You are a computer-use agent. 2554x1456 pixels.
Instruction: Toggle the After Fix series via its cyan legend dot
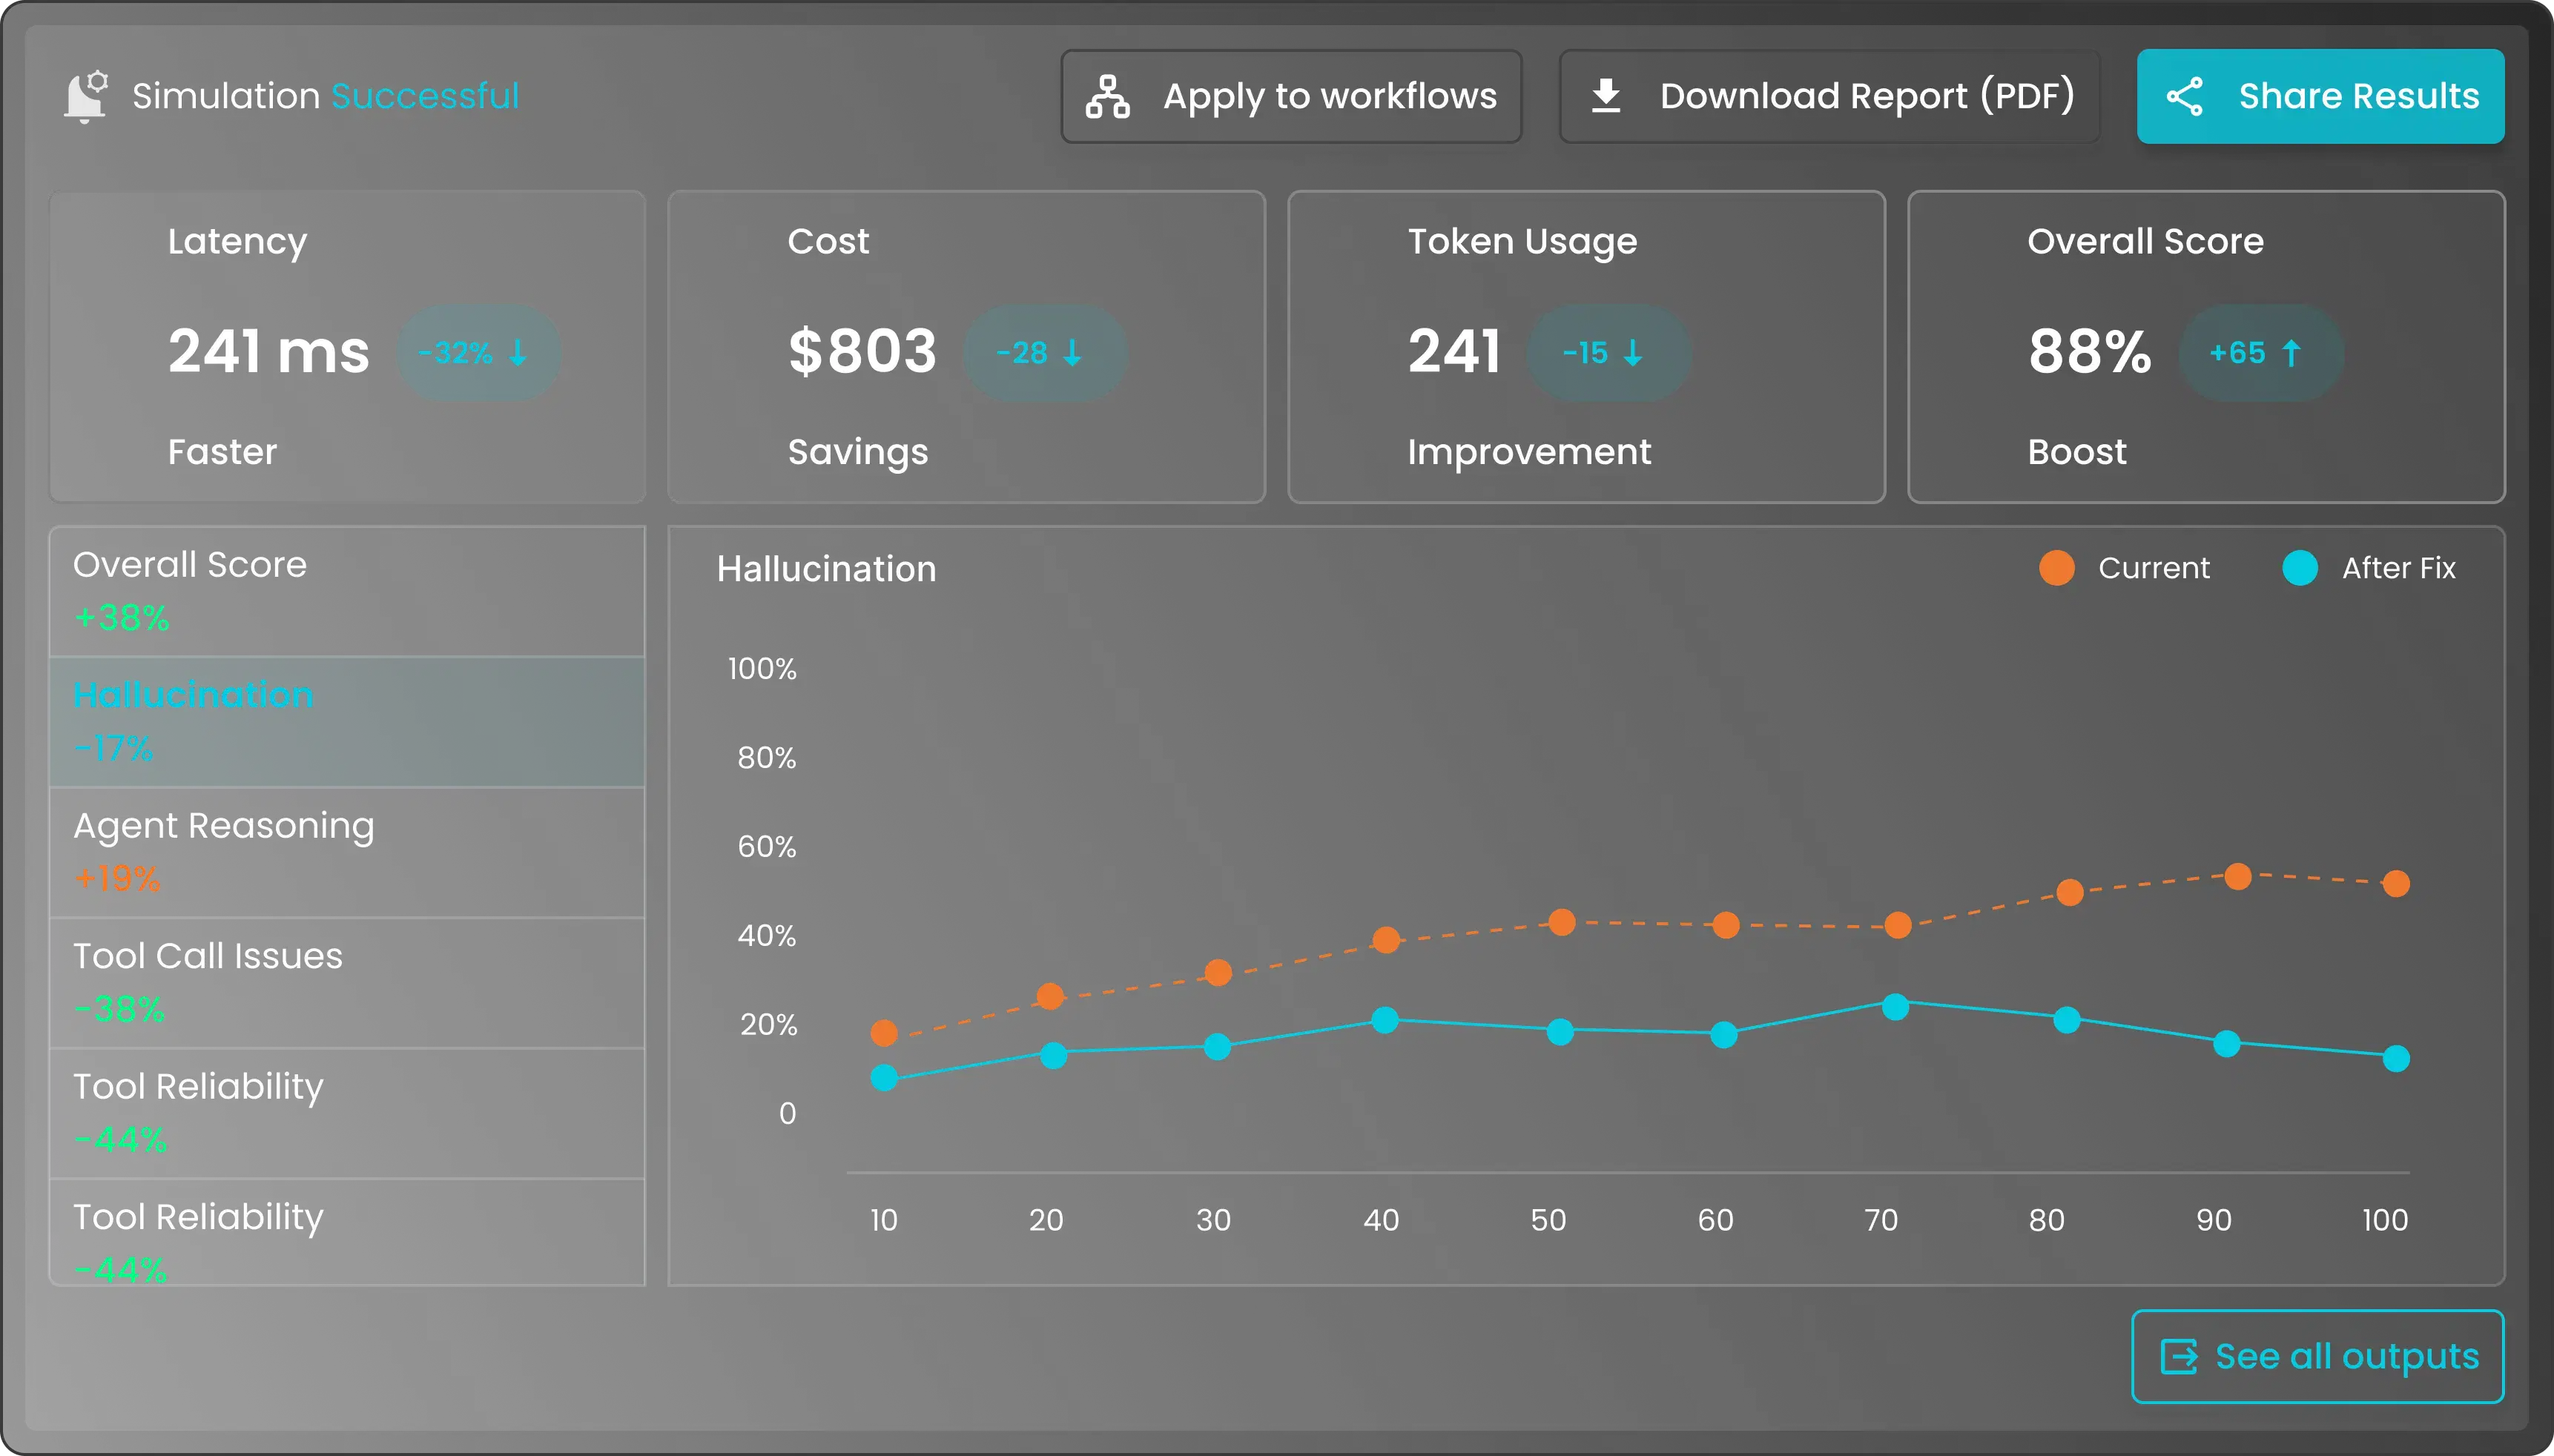[2300, 567]
